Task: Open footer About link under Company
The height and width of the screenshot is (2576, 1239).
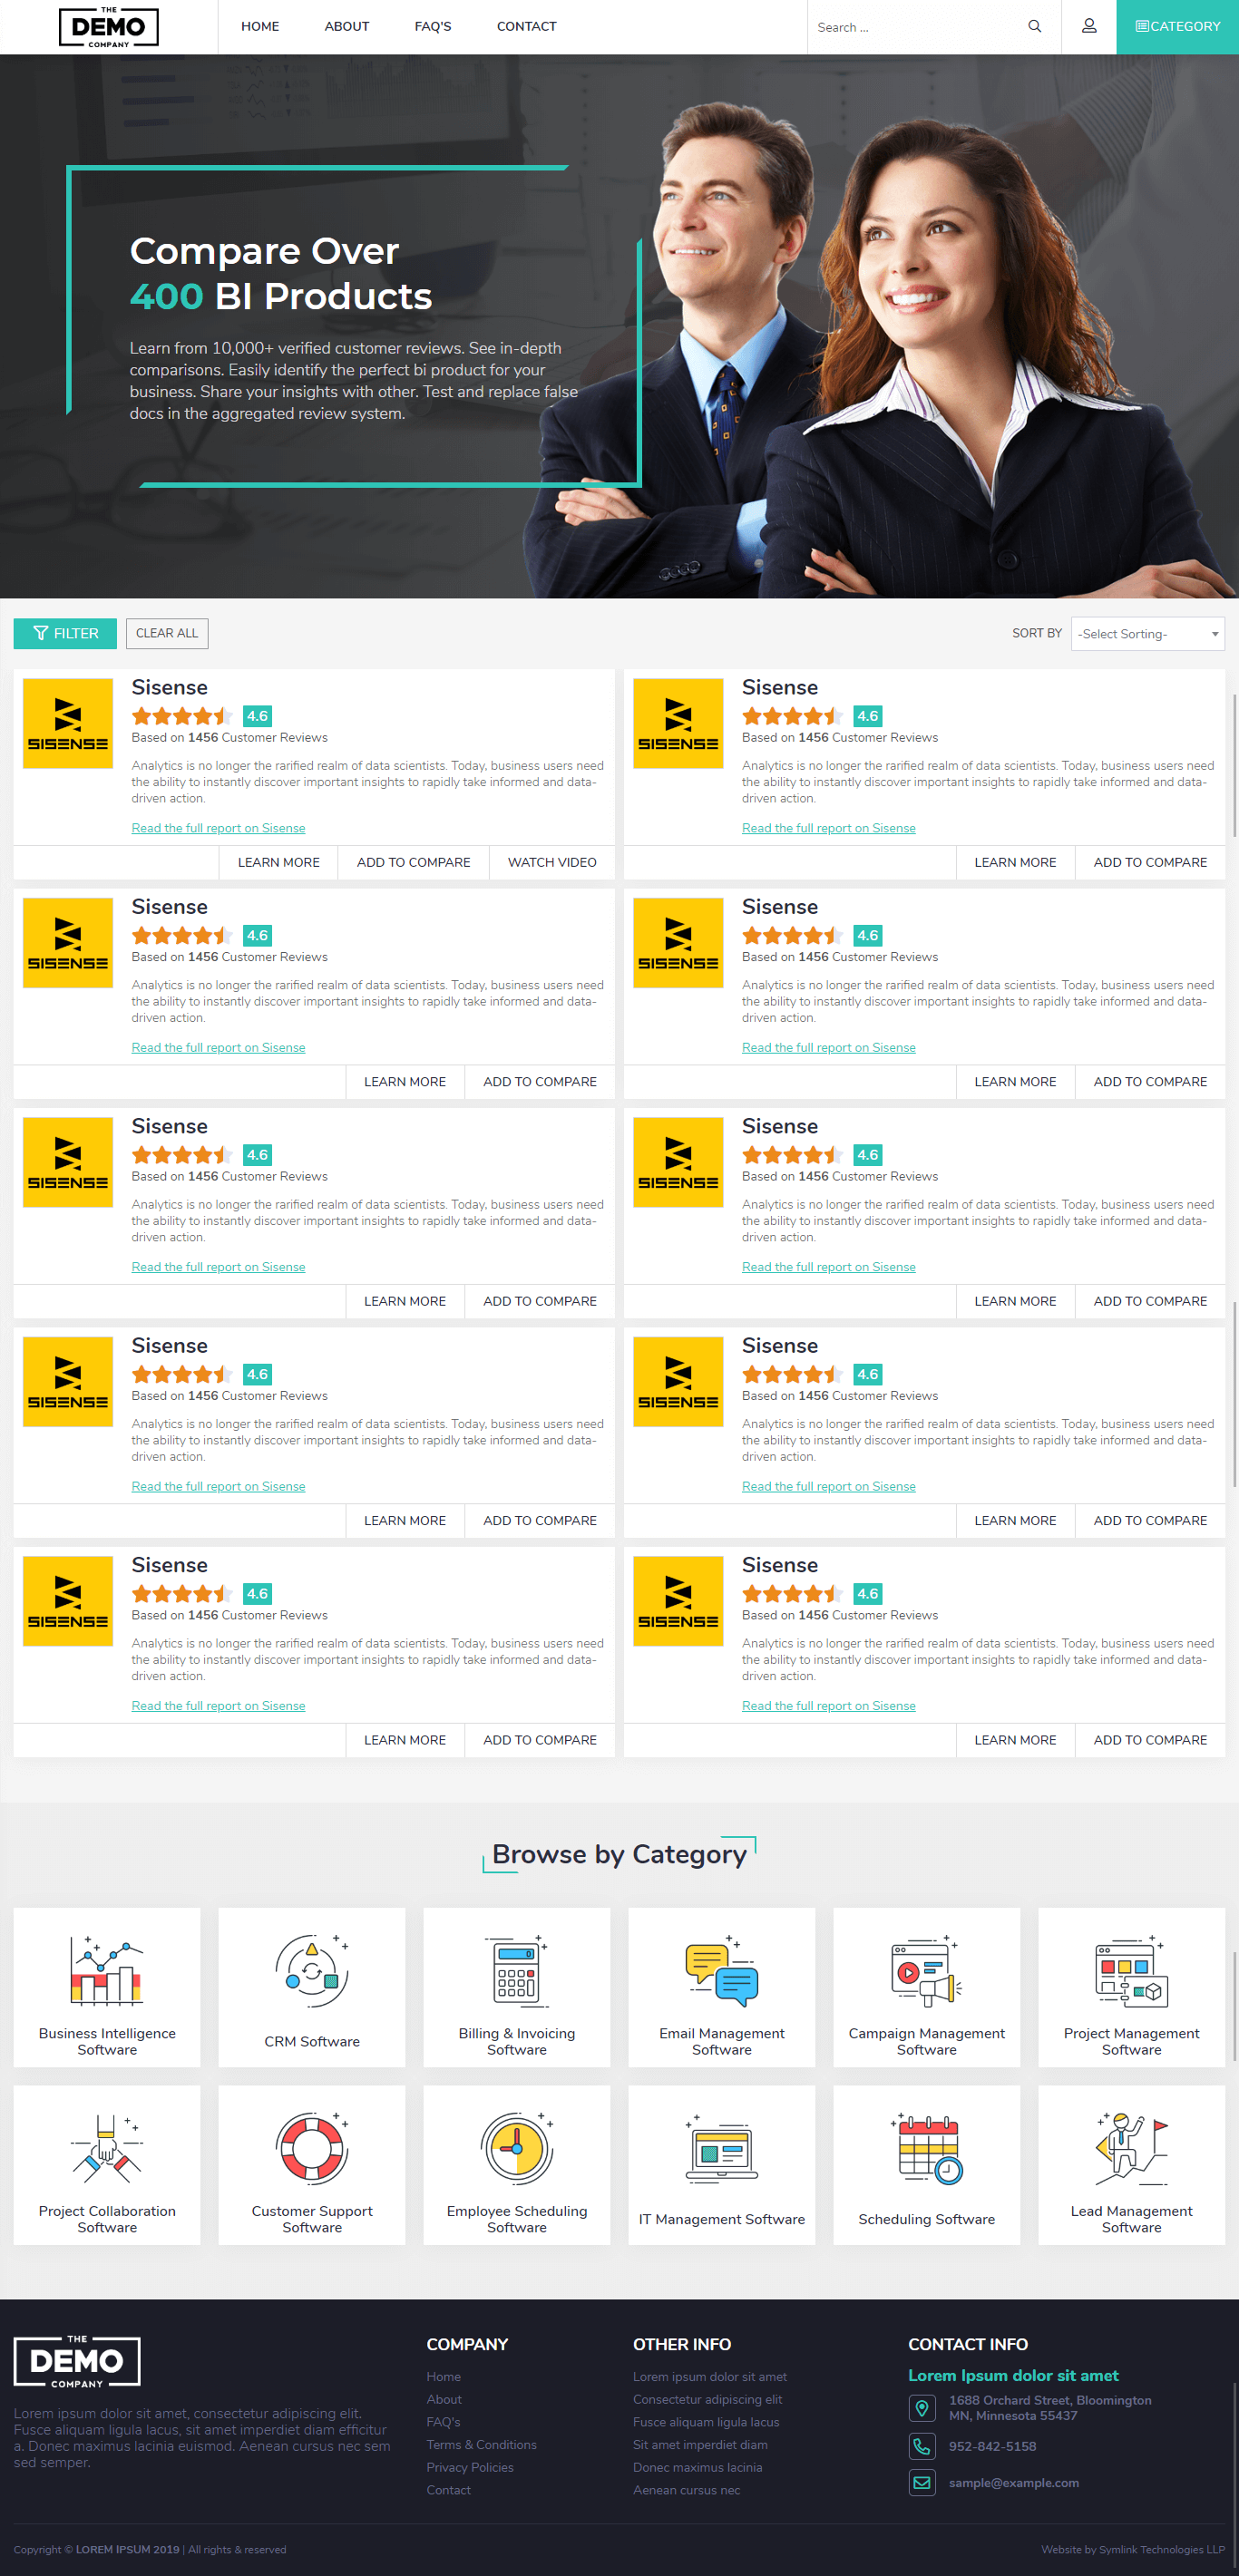Action: pos(444,2399)
